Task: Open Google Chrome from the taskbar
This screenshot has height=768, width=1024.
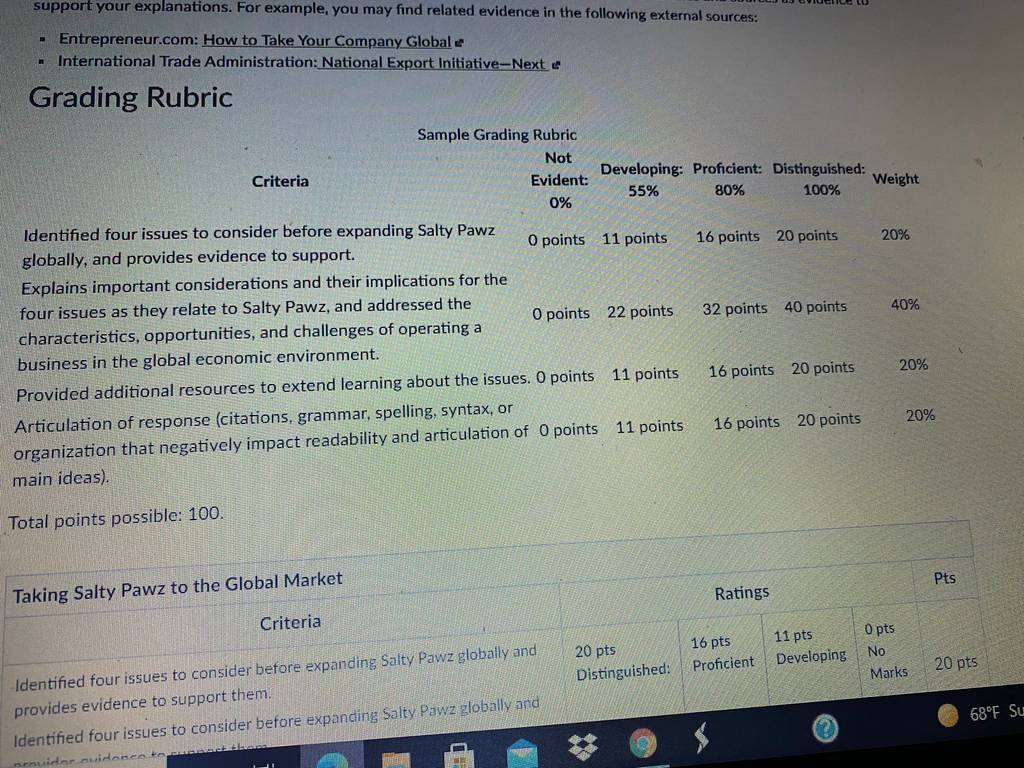Action: [643, 743]
